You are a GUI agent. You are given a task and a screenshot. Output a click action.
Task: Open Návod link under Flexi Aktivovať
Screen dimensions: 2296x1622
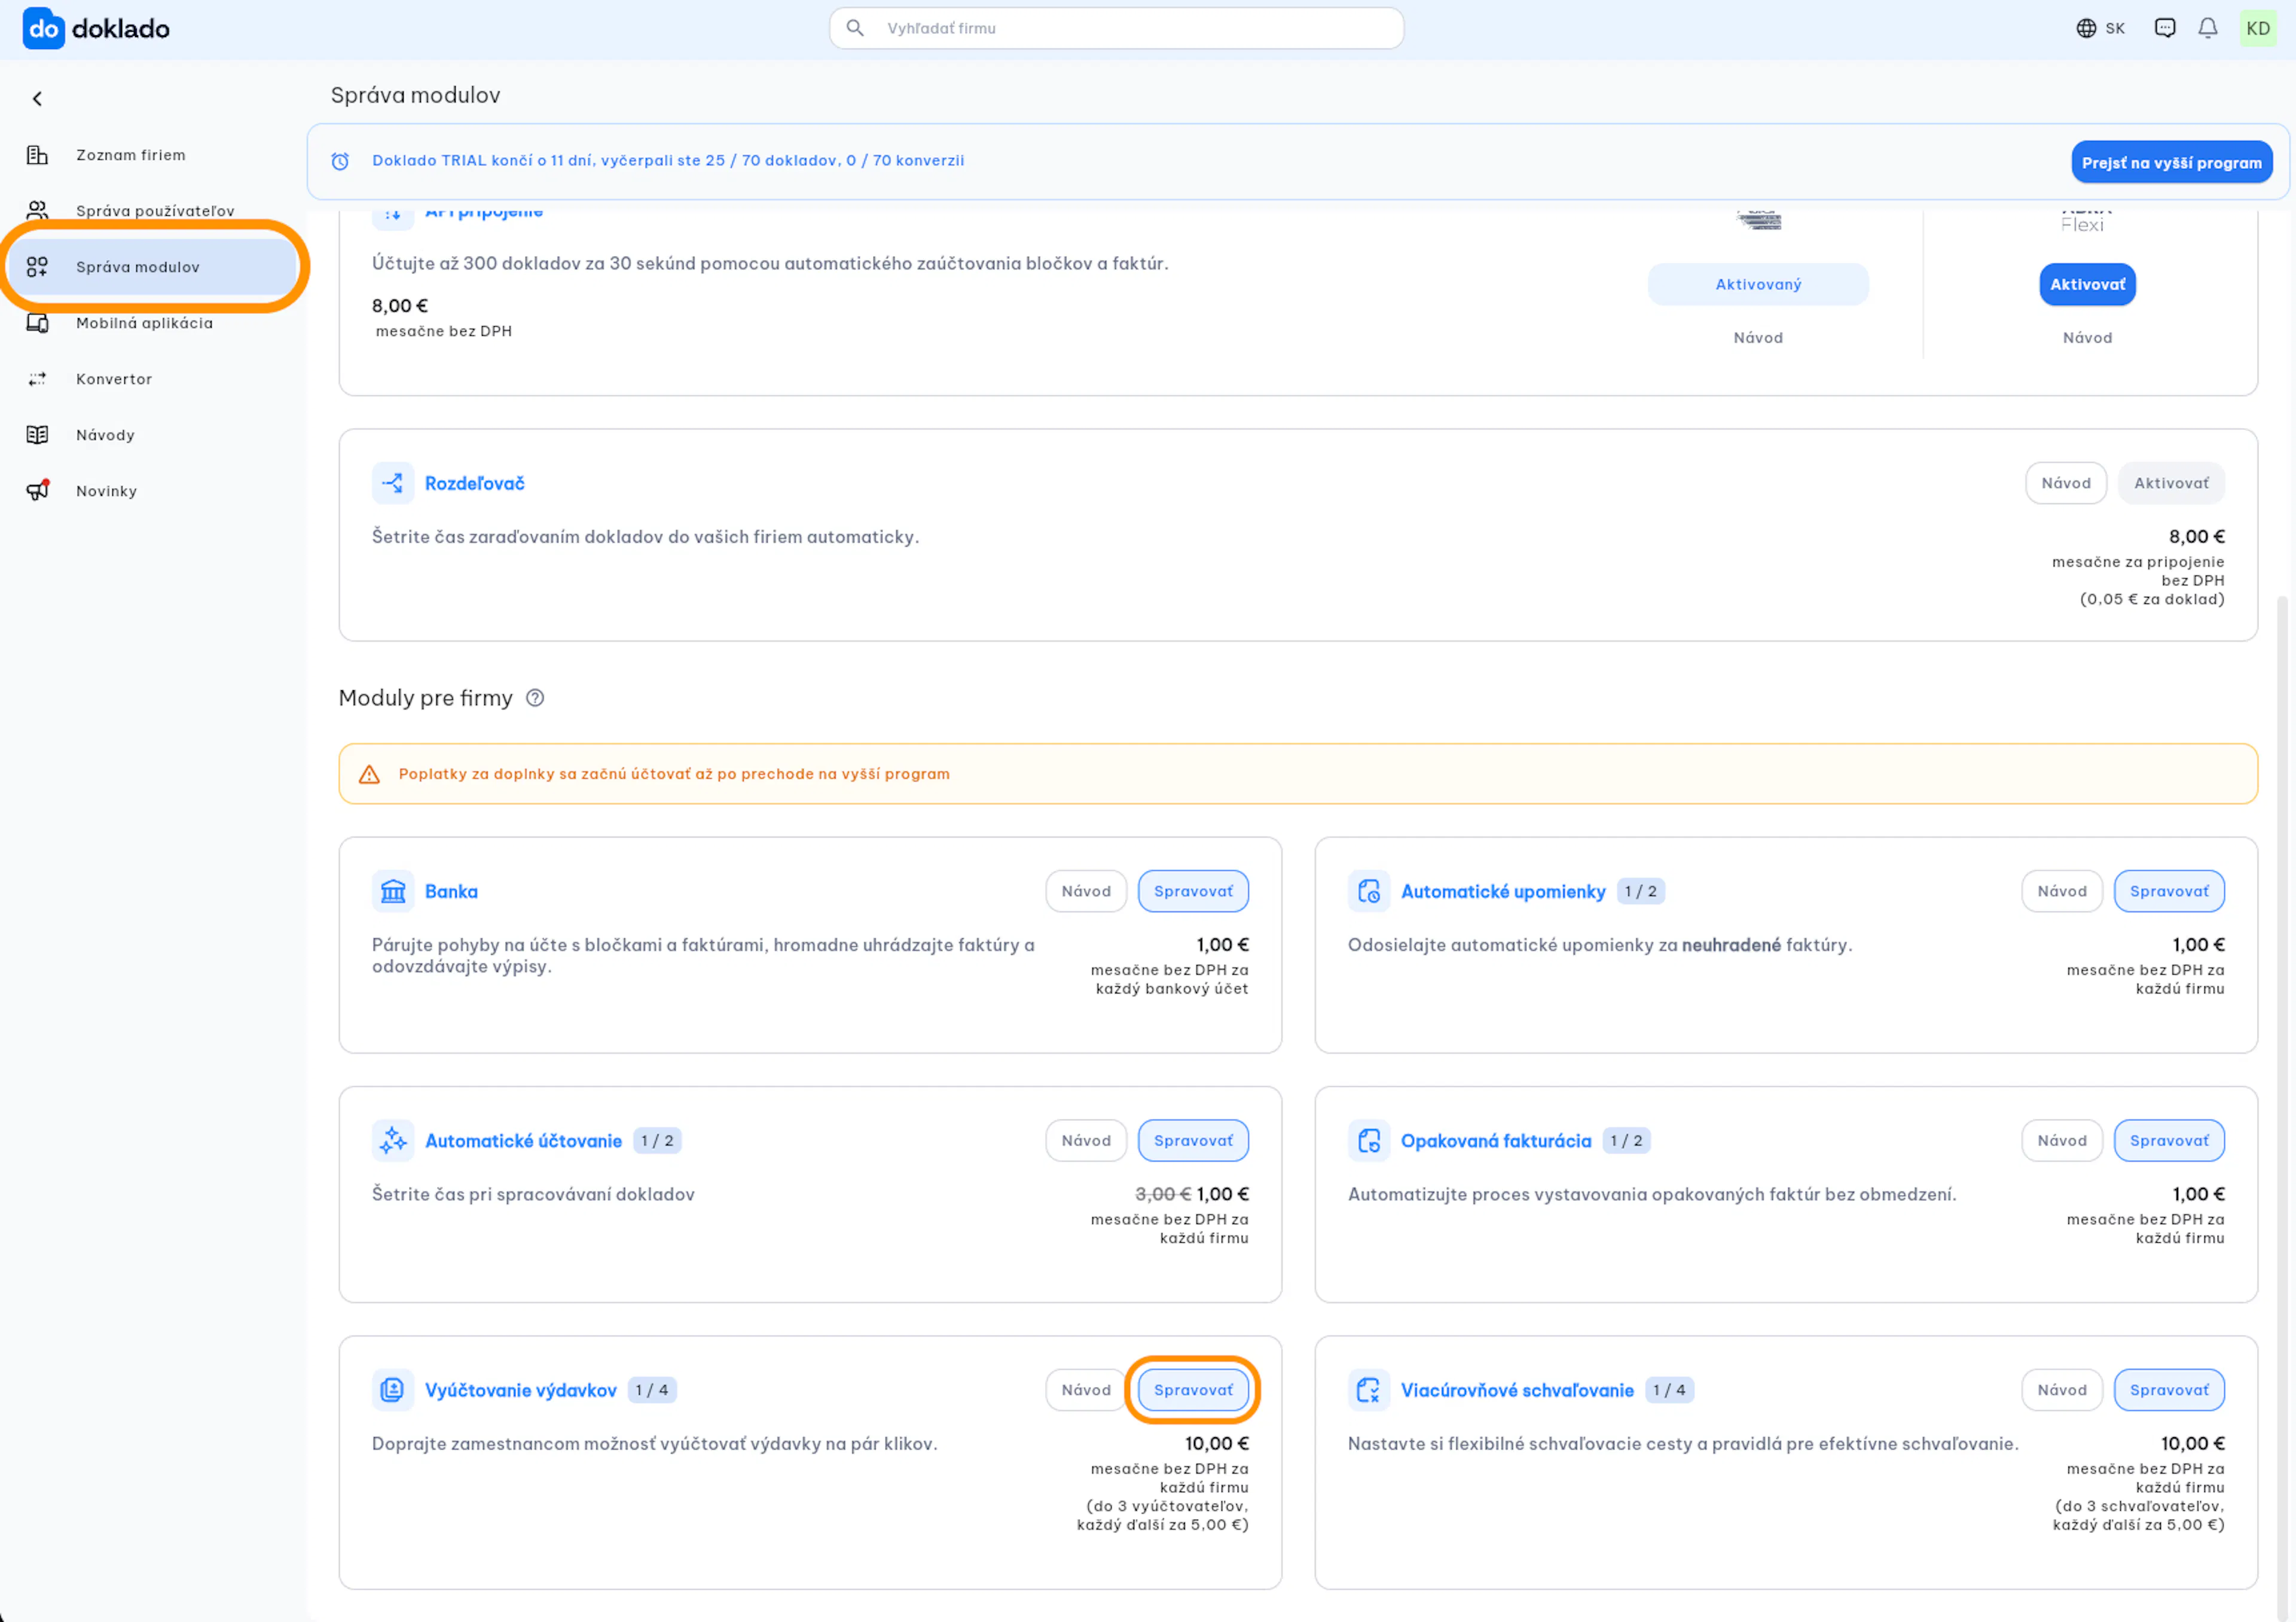[x=2087, y=338]
